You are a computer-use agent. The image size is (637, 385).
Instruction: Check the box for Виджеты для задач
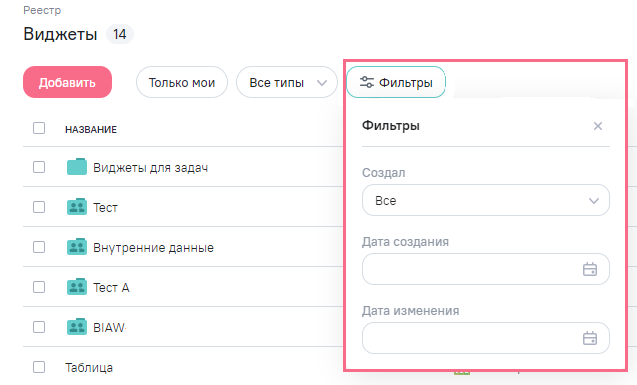(39, 167)
